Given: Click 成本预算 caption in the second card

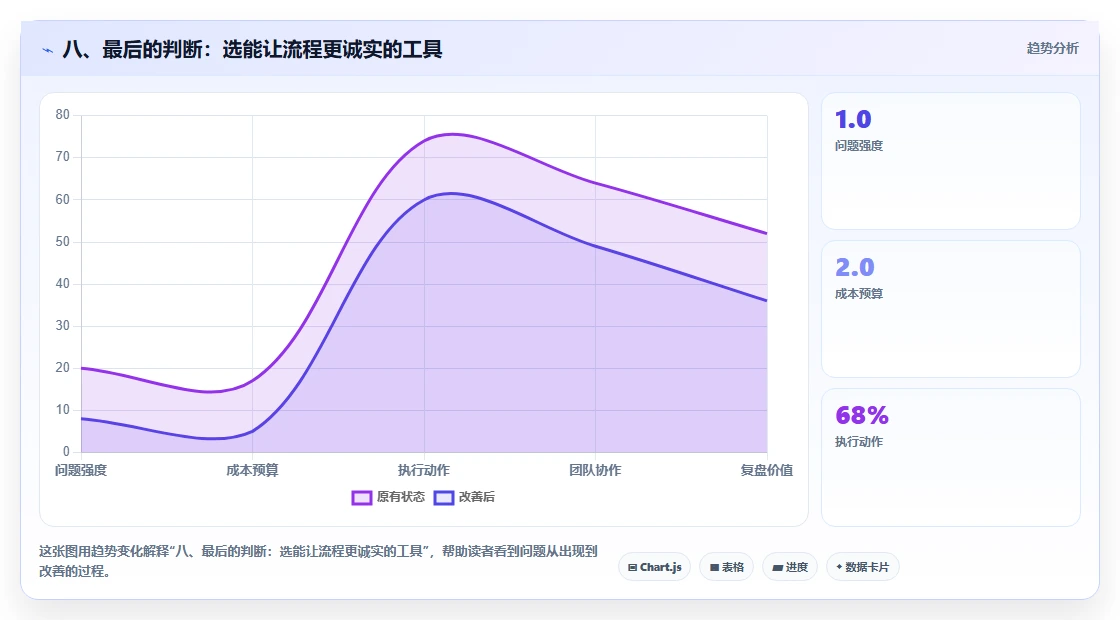Looking at the screenshot, I should (859, 294).
